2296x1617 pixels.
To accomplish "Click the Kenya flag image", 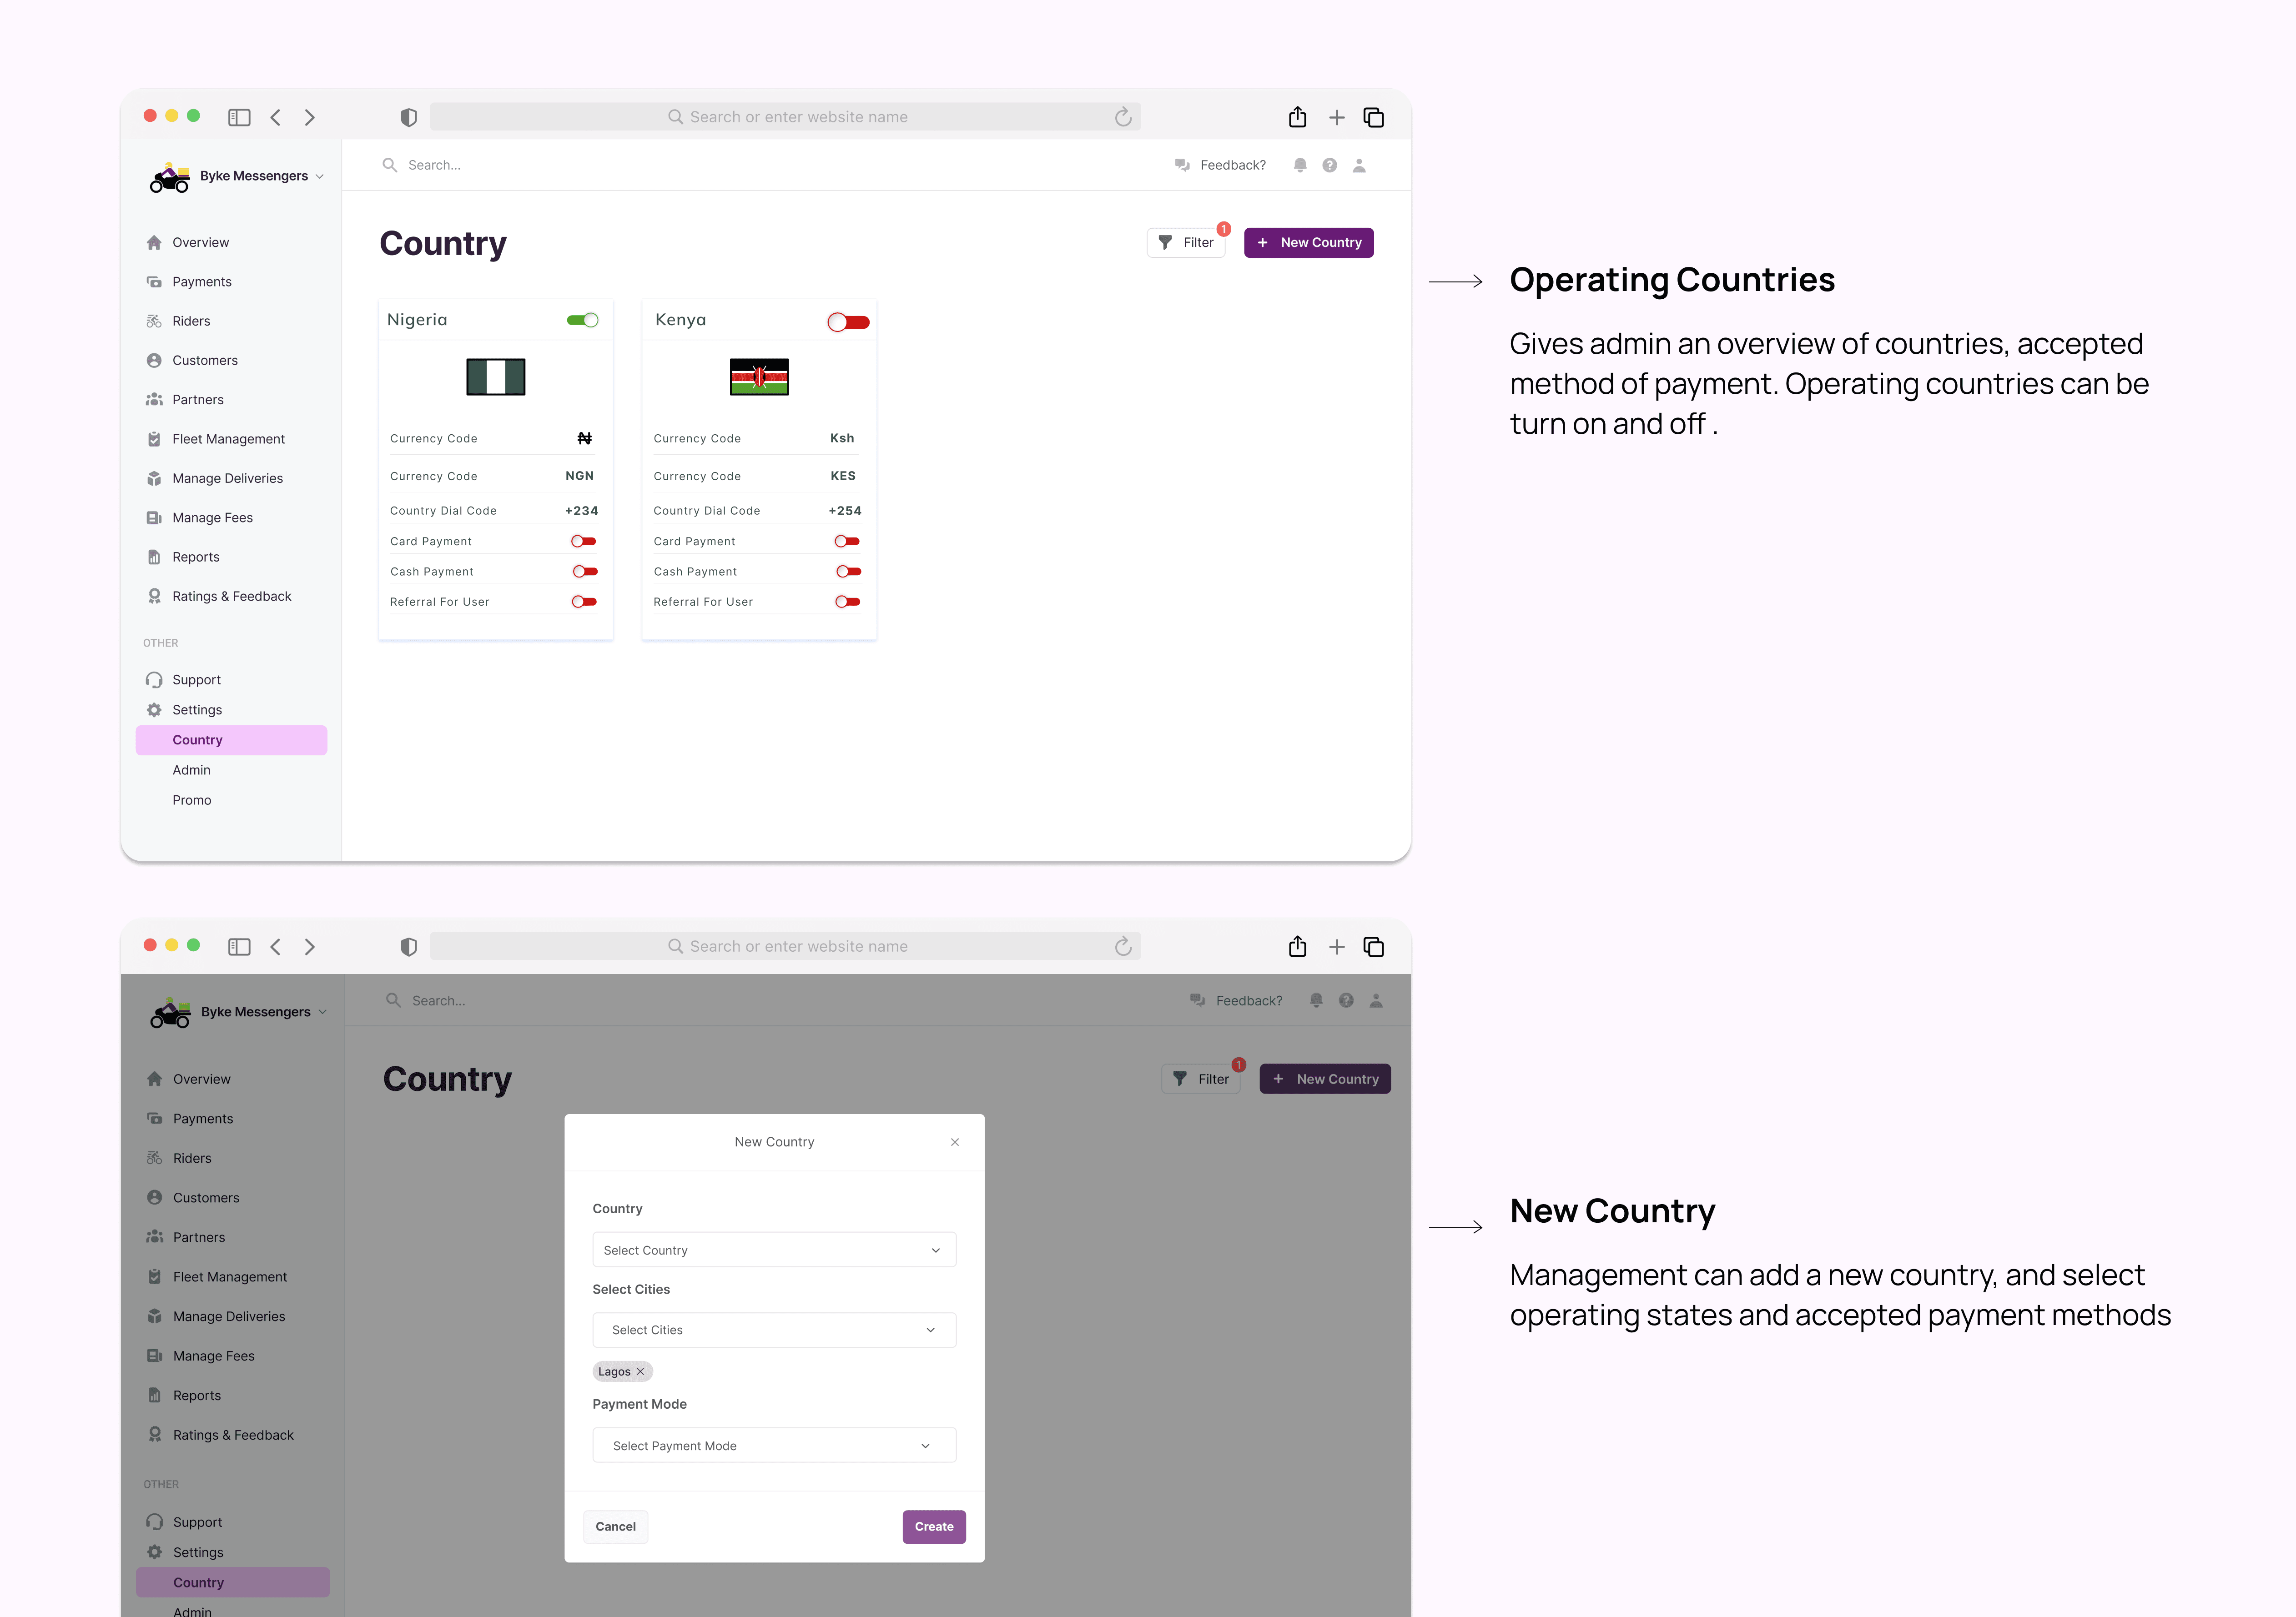I will [x=759, y=377].
